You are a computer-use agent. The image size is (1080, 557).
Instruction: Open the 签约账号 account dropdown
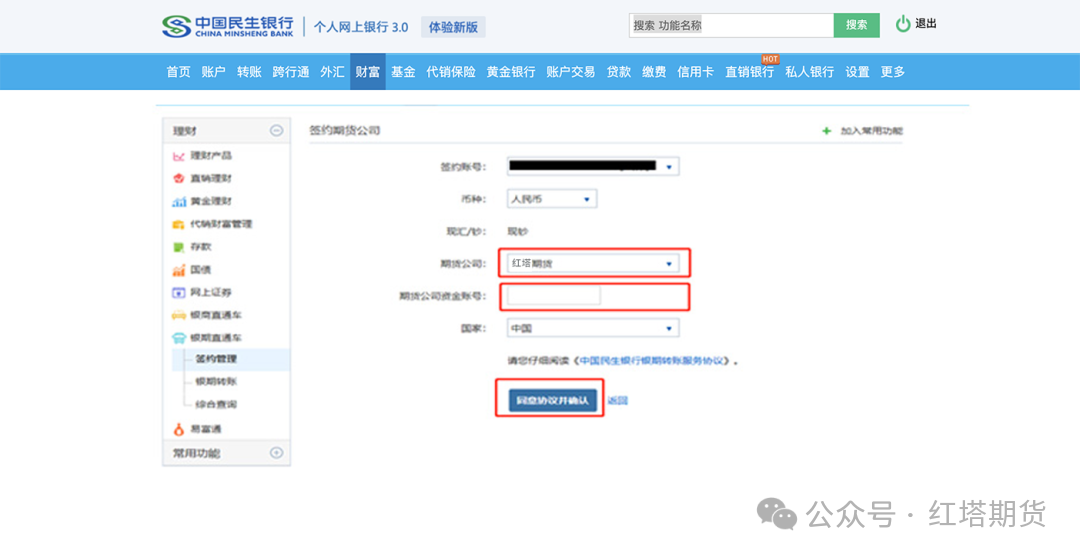[593, 167]
